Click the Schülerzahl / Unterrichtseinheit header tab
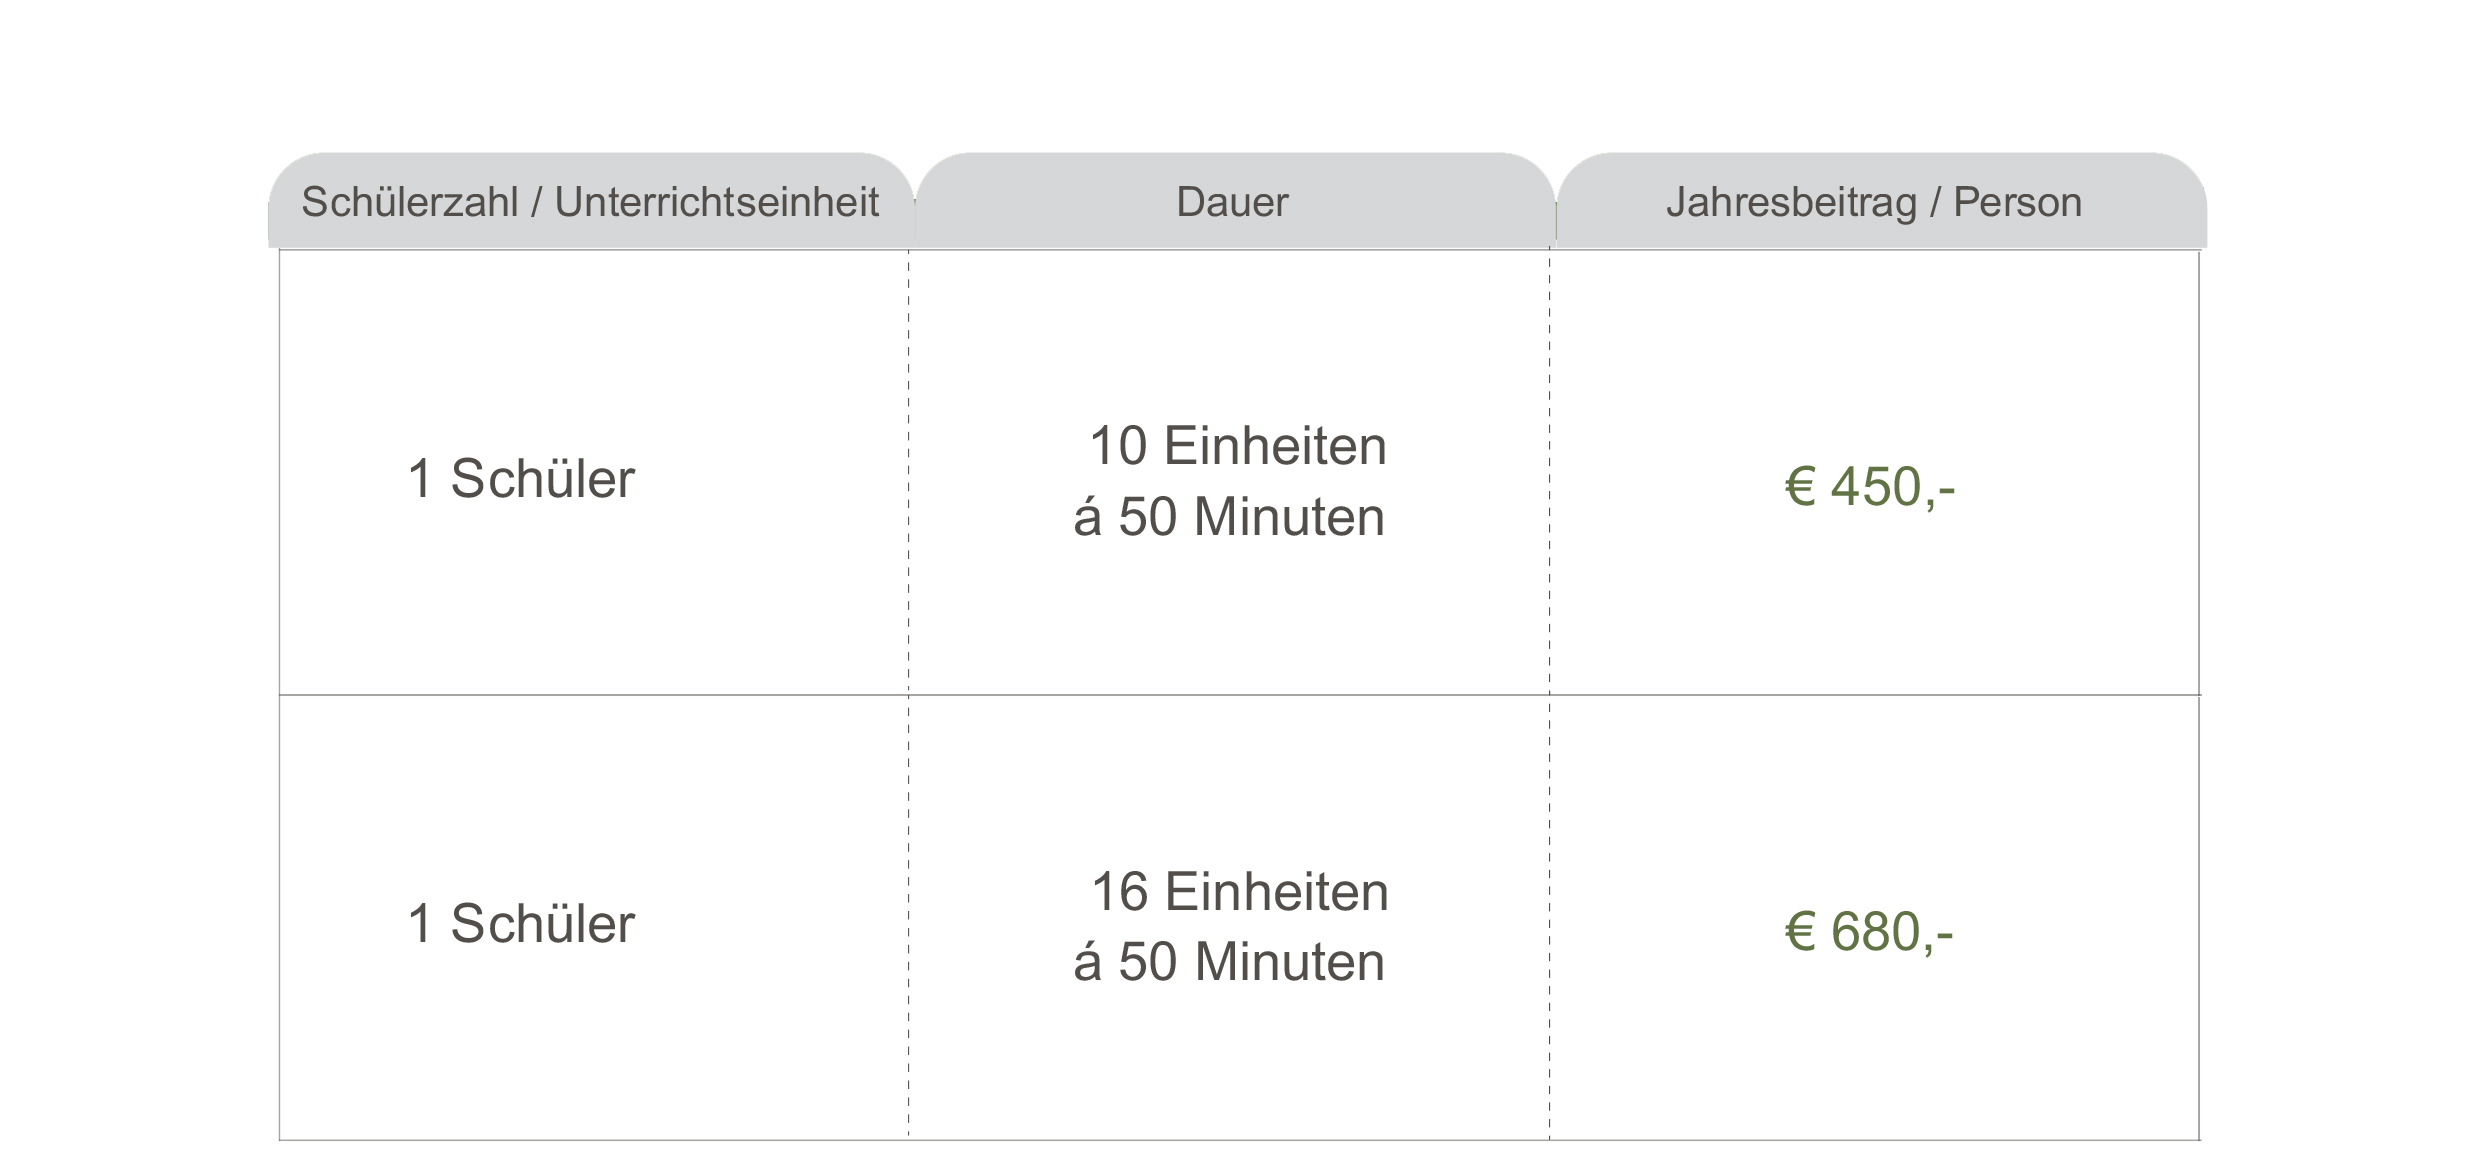This screenshot has width=2473, height=1150. pos(590,201)
